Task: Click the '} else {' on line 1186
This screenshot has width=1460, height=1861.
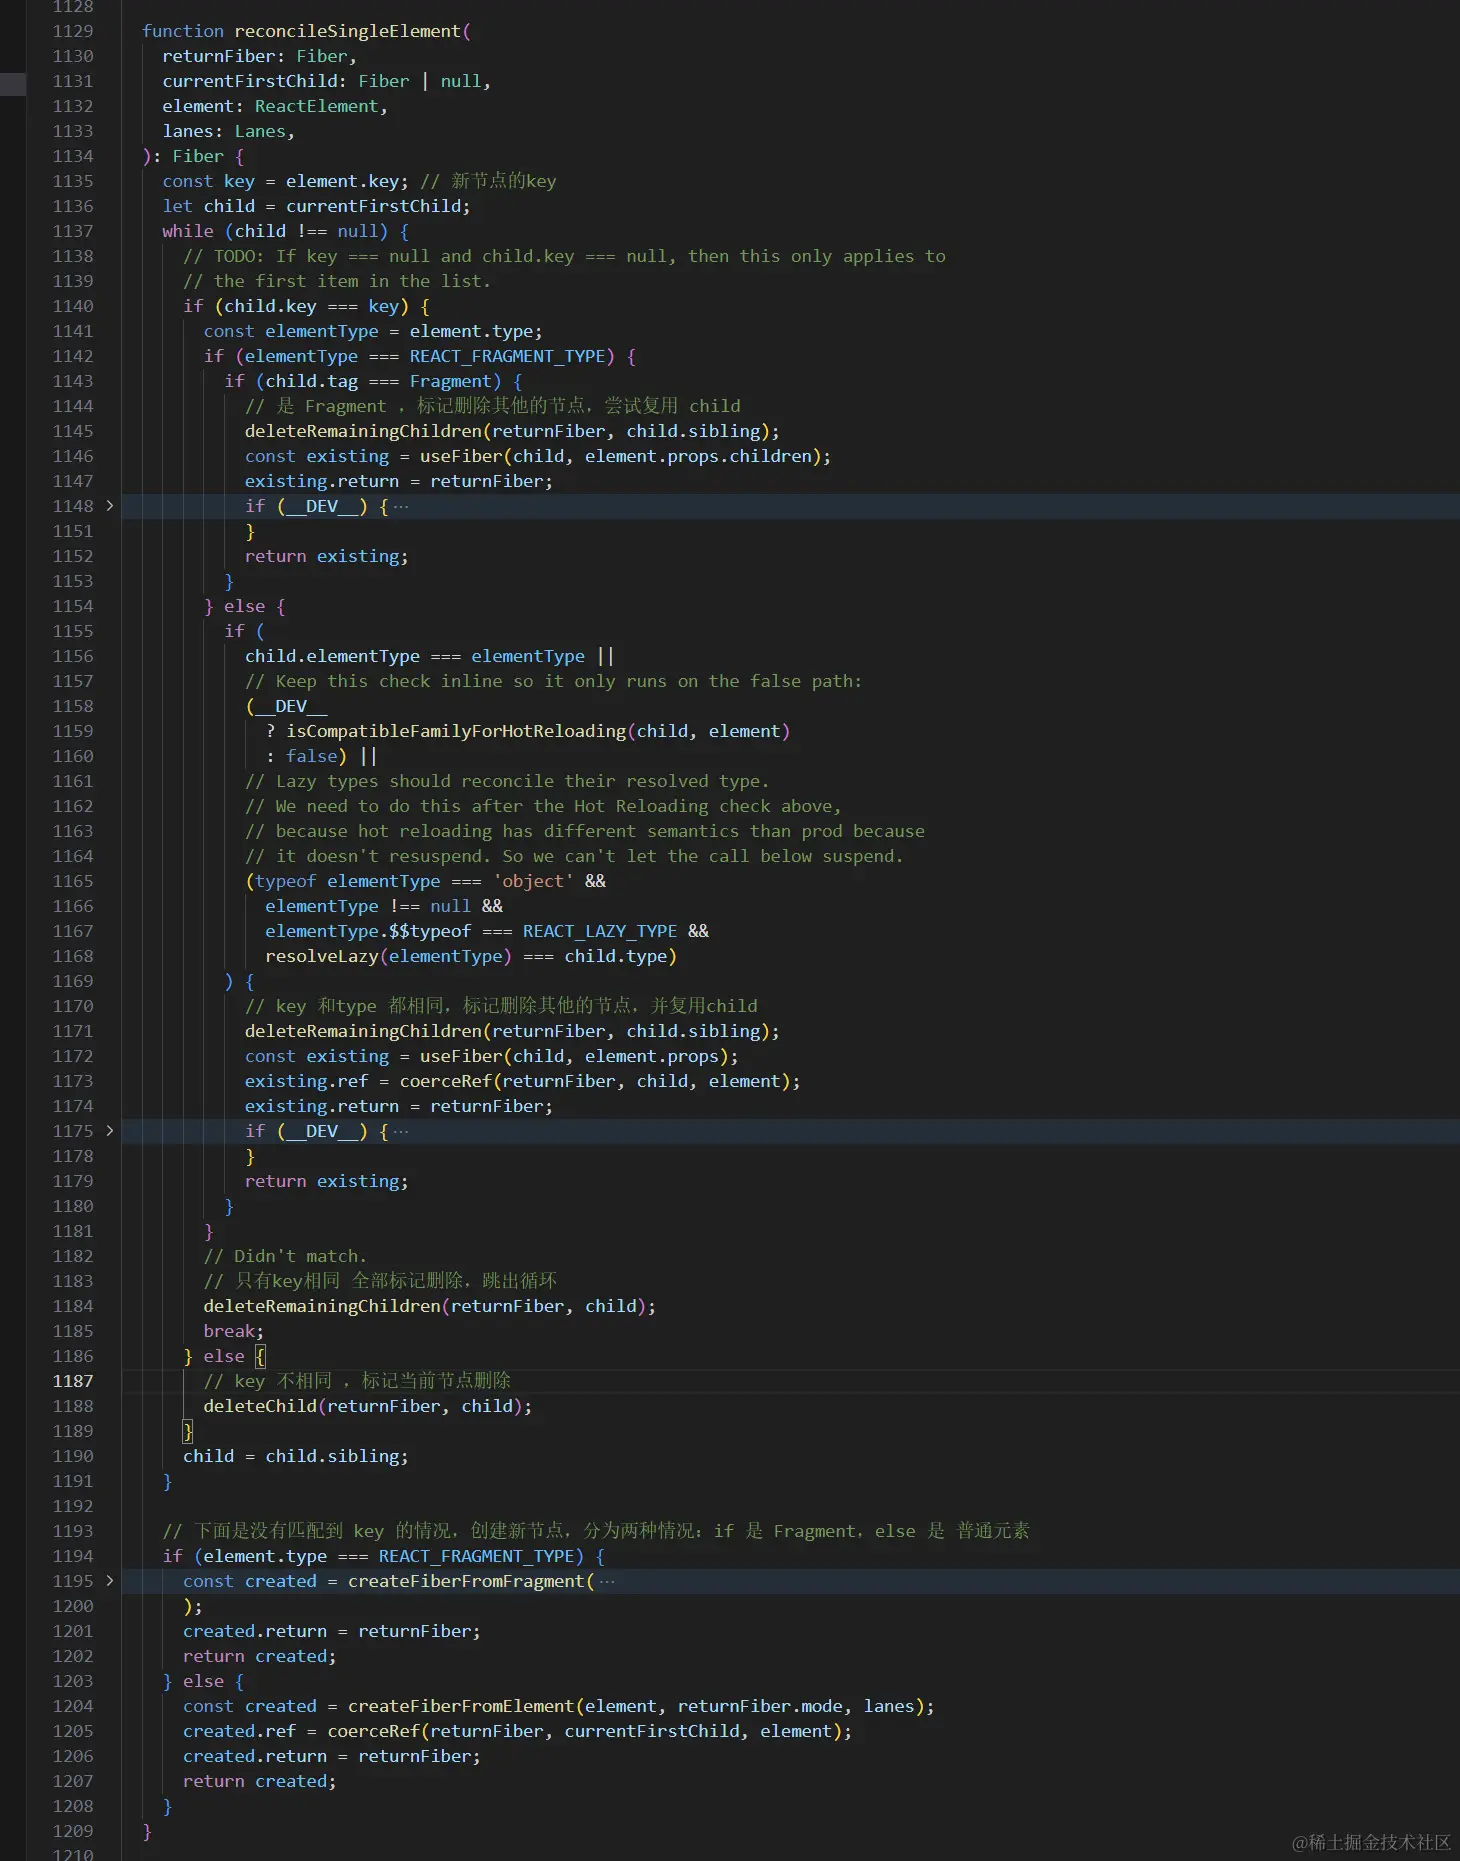Action: coord(224,1356)
